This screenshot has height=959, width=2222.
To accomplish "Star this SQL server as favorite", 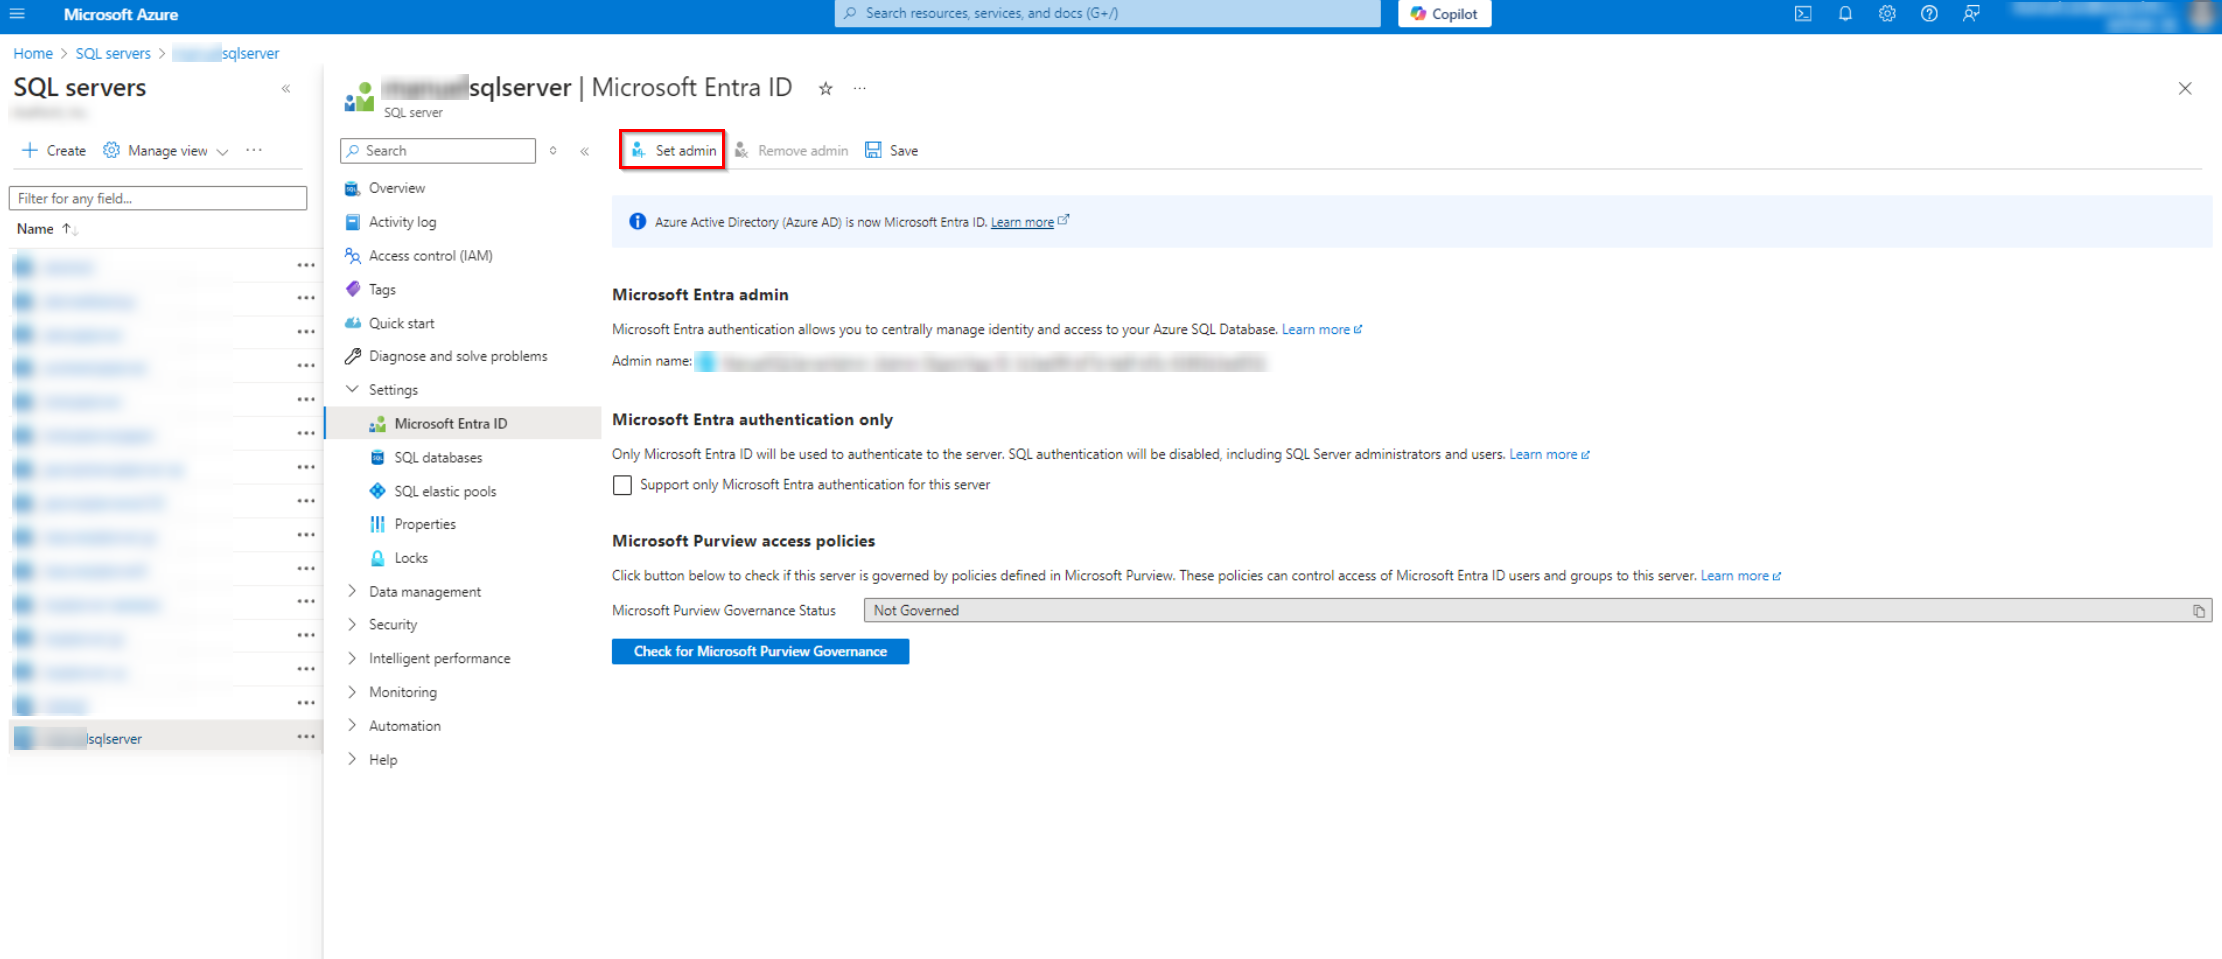I will [825, 88].
